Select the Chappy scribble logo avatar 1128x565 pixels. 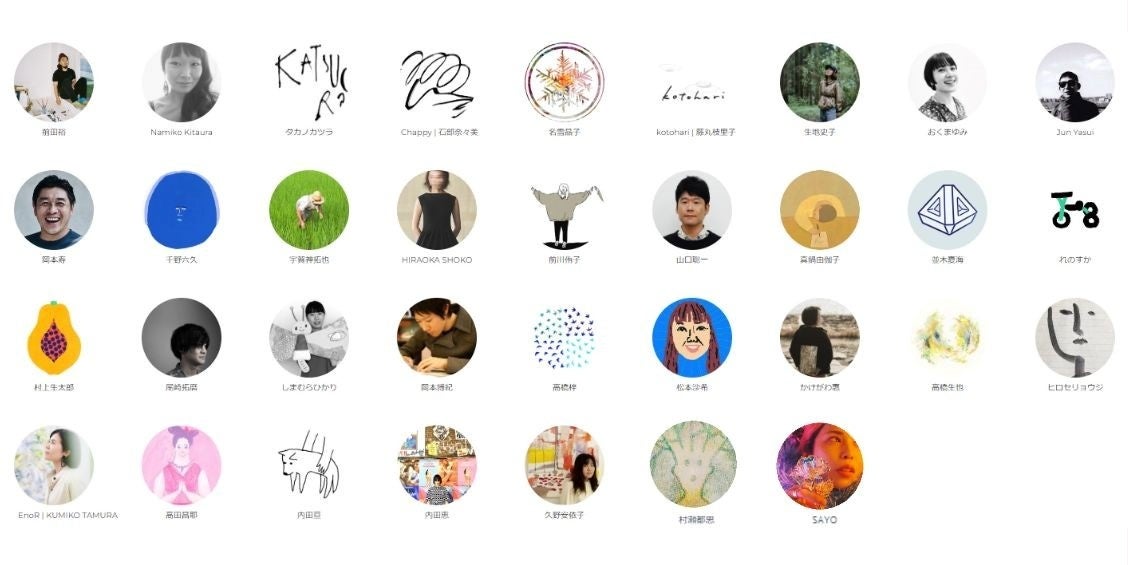coord(437,82)
